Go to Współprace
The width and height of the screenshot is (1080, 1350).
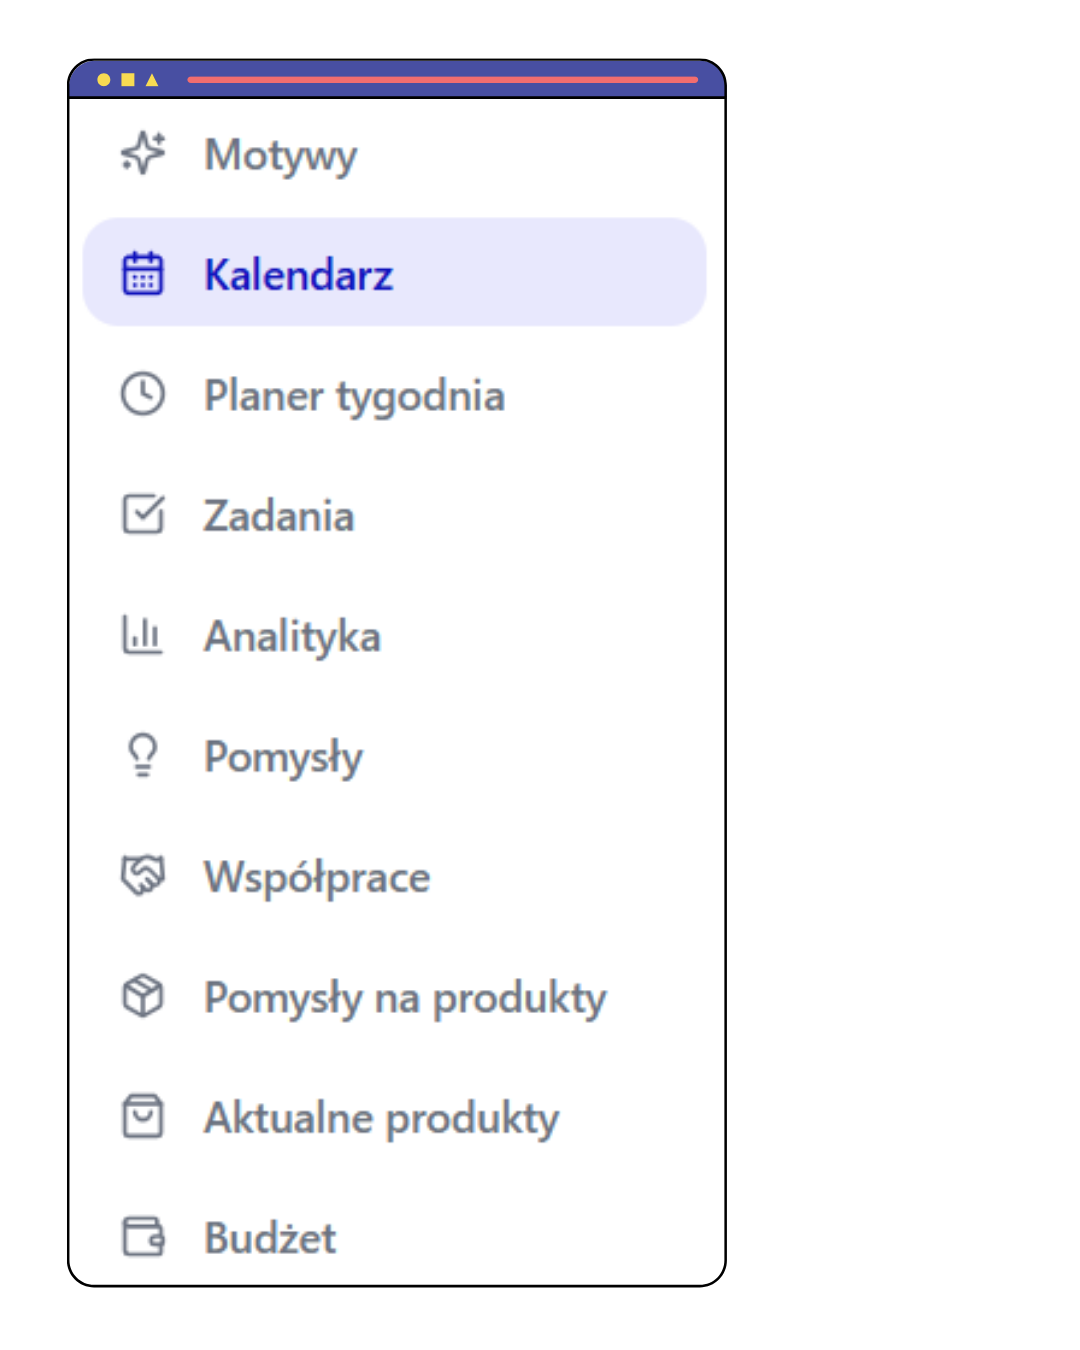point(317,877)
